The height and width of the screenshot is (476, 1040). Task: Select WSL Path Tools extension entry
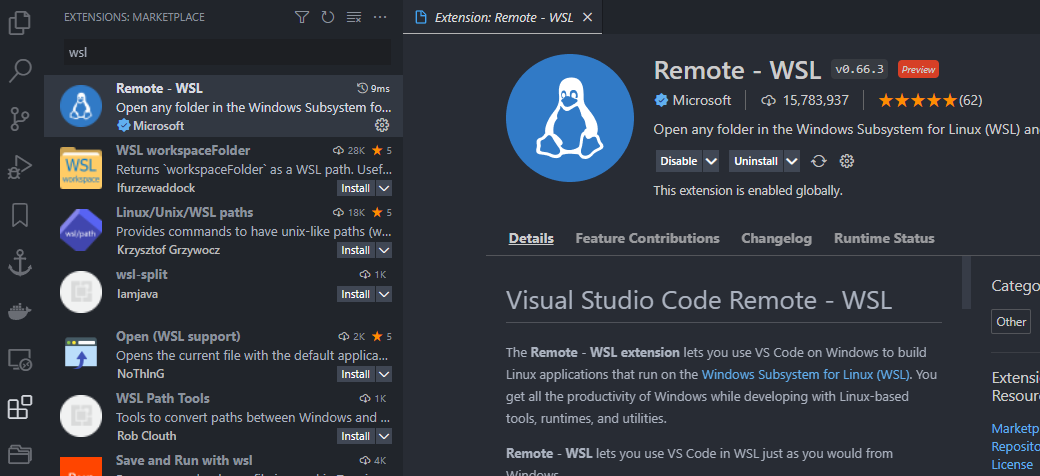tap(224, 416)
